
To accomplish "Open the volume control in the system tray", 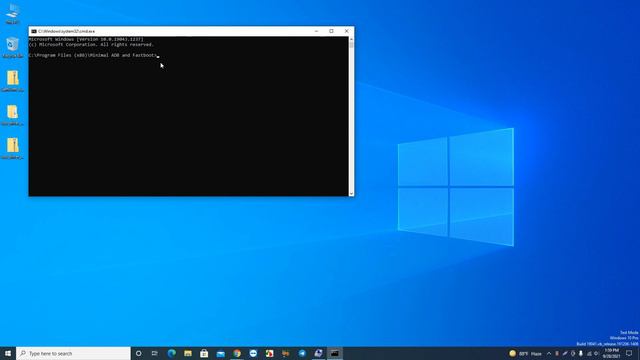I will point(596,353).
